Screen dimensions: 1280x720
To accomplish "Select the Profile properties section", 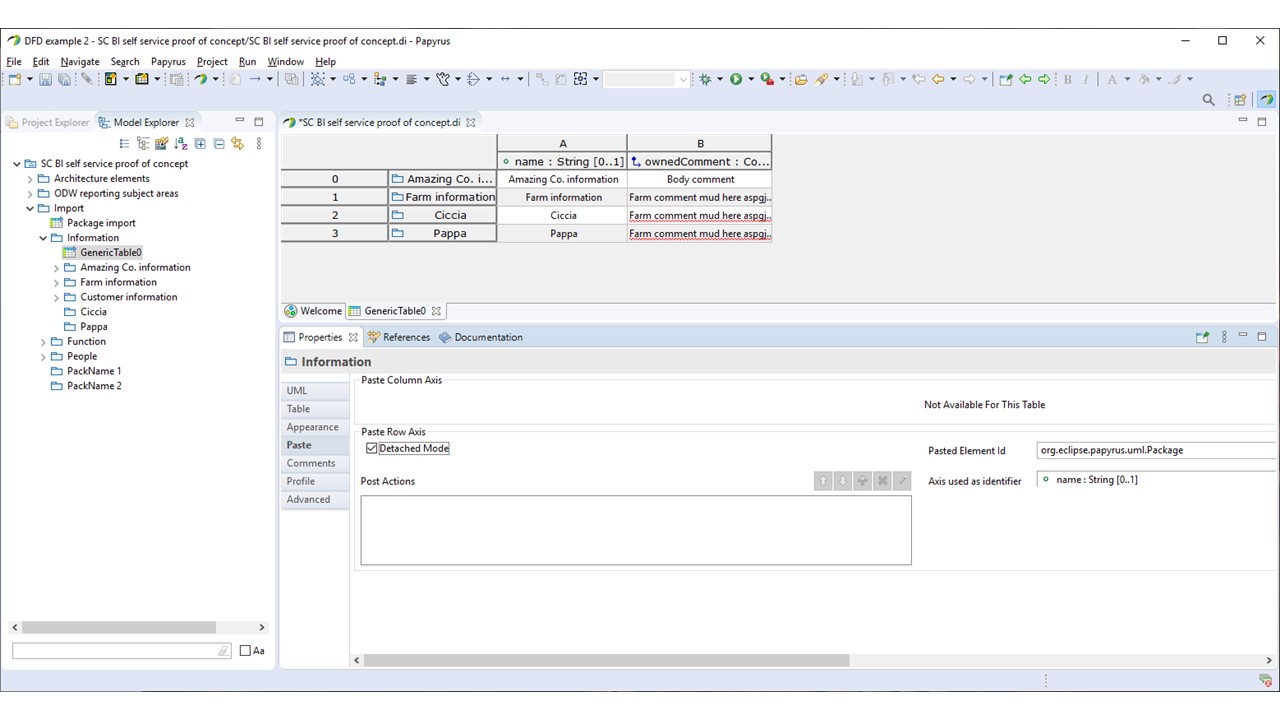I will tap(315, 481).
